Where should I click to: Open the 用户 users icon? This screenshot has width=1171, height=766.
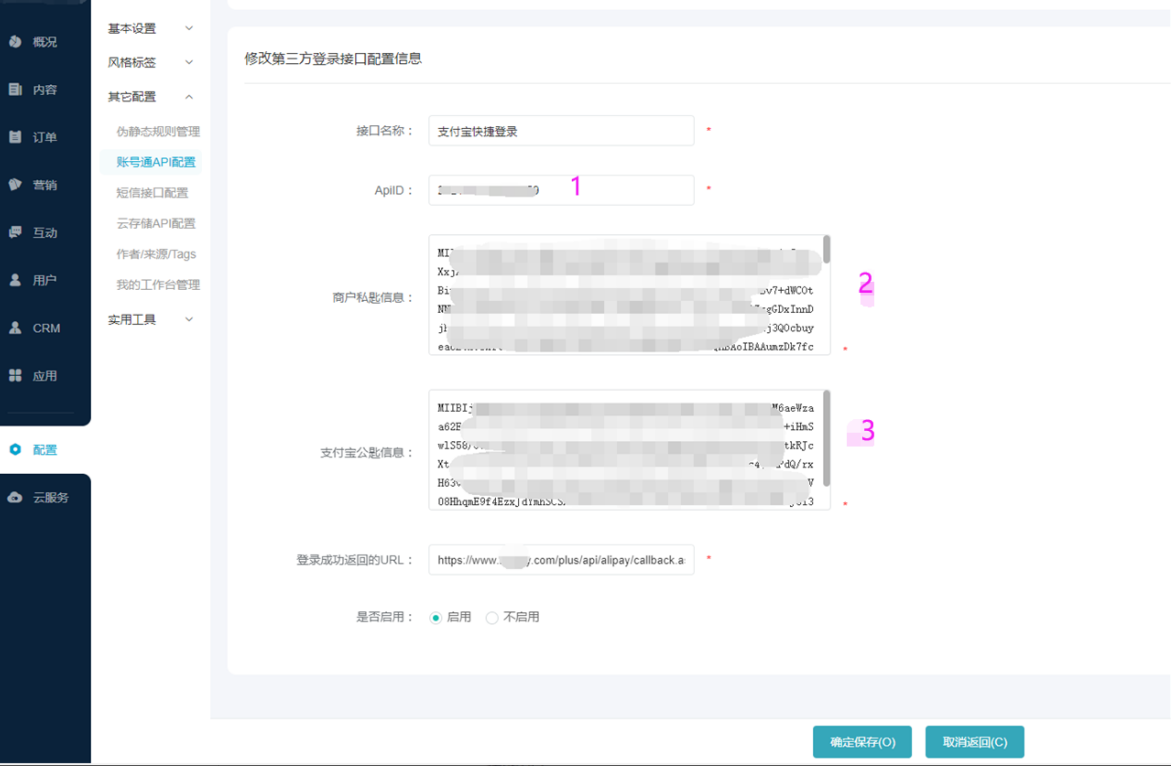[x=15, y=280]
